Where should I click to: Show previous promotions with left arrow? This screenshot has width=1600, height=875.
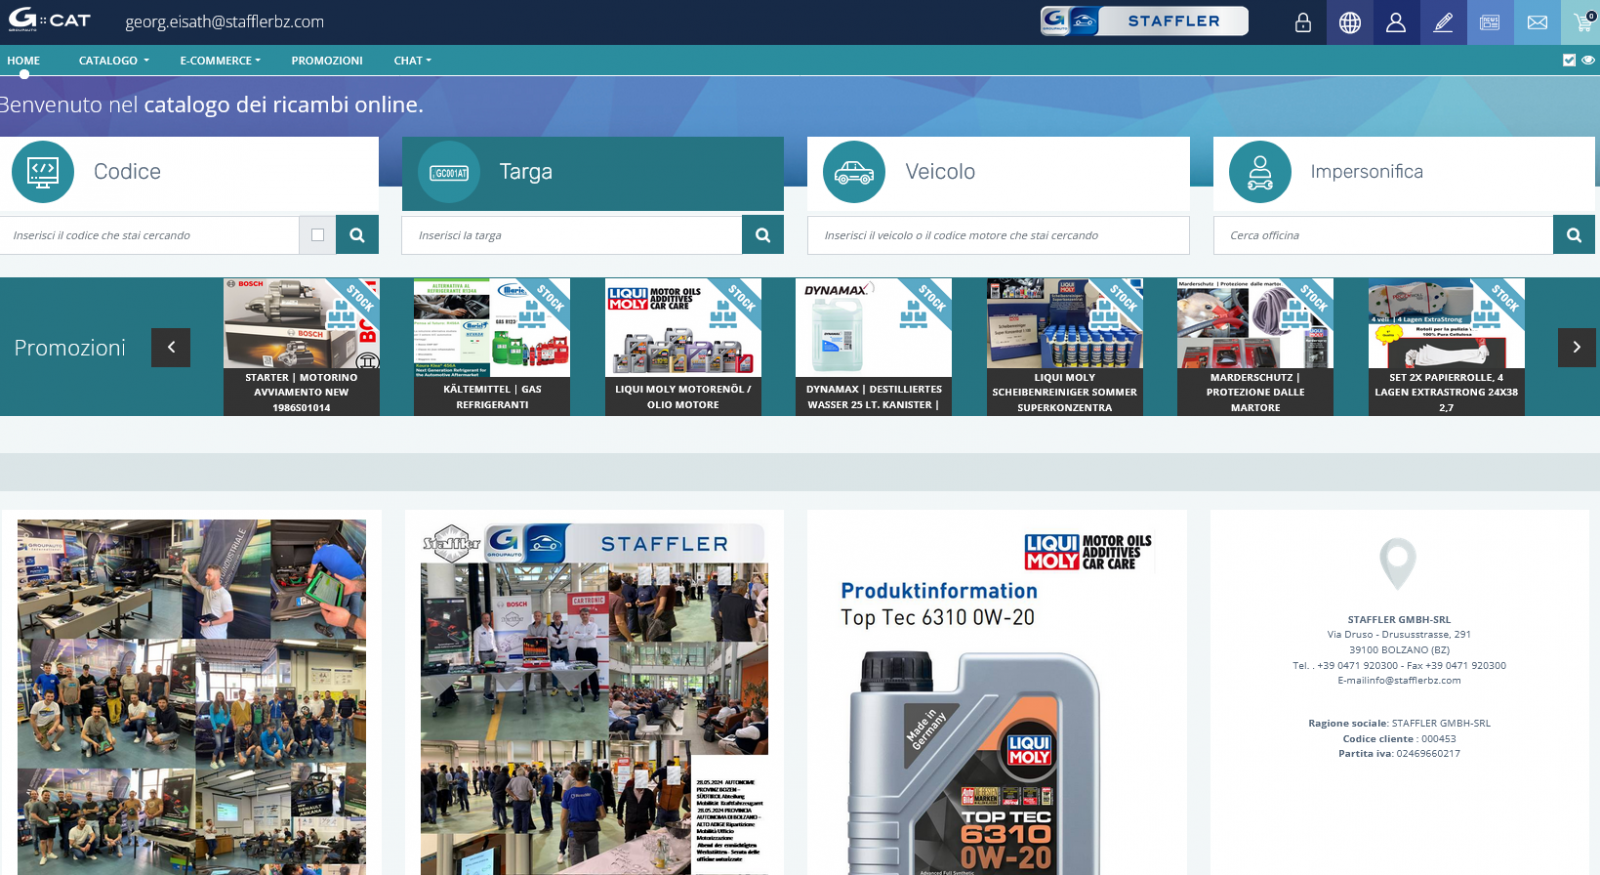coord(171,347)
